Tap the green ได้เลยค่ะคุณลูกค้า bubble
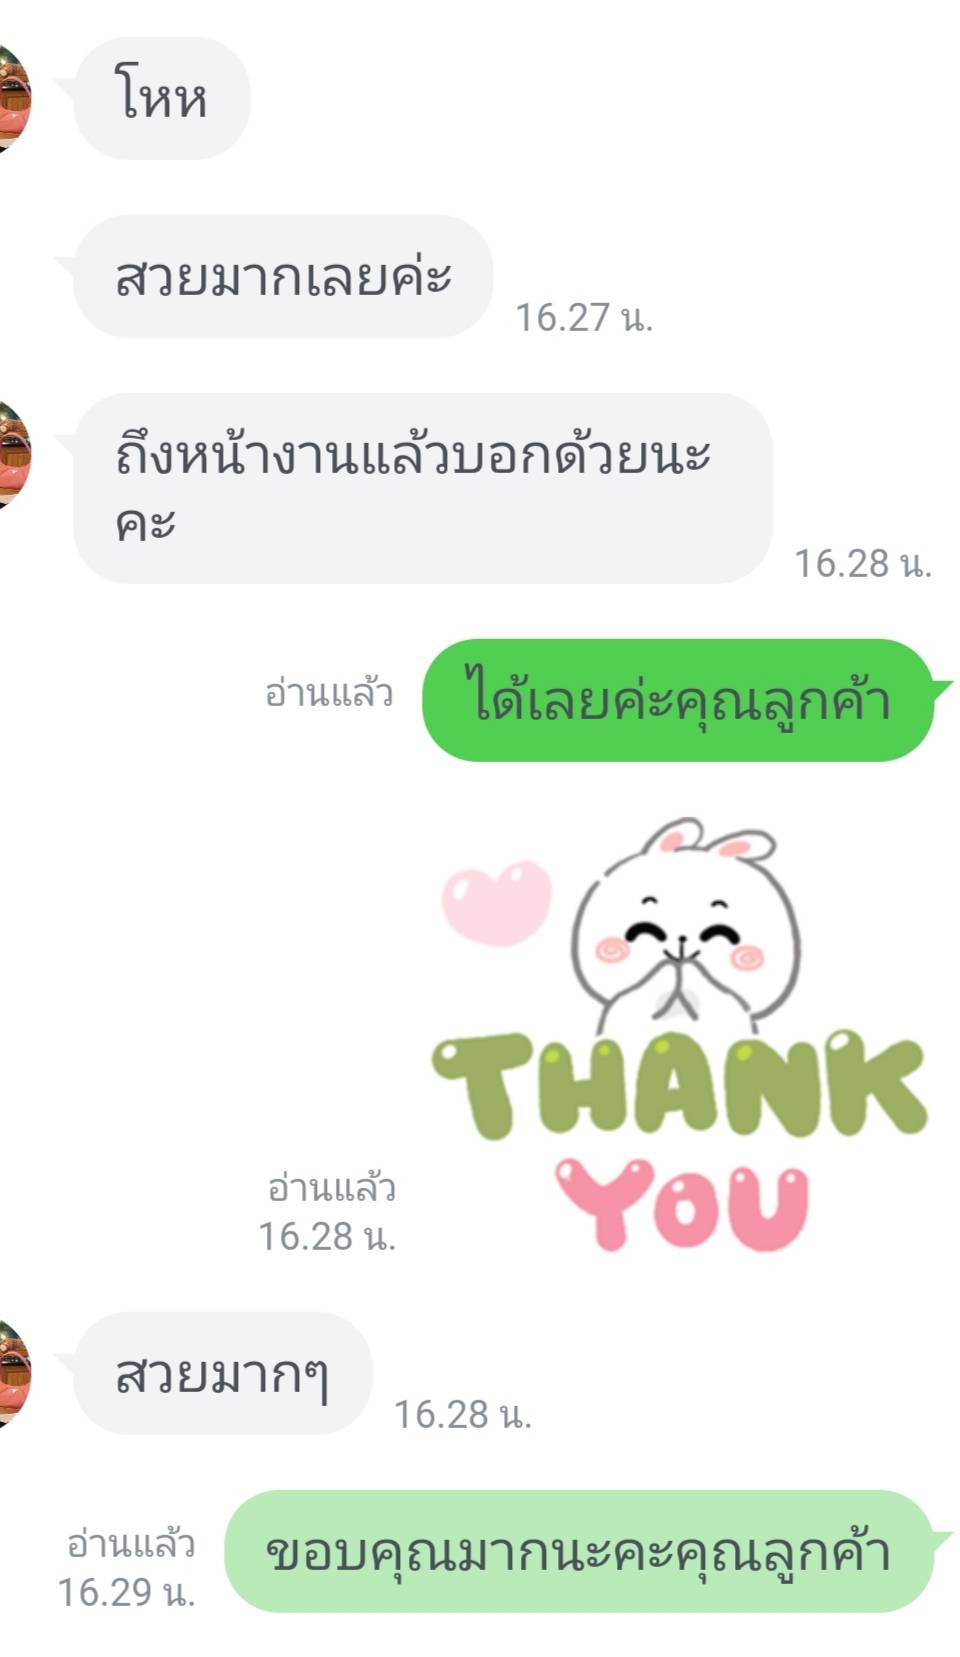The width and height of the screenshot is (960, 1657). pyautogui.click(x=678, y=700)
